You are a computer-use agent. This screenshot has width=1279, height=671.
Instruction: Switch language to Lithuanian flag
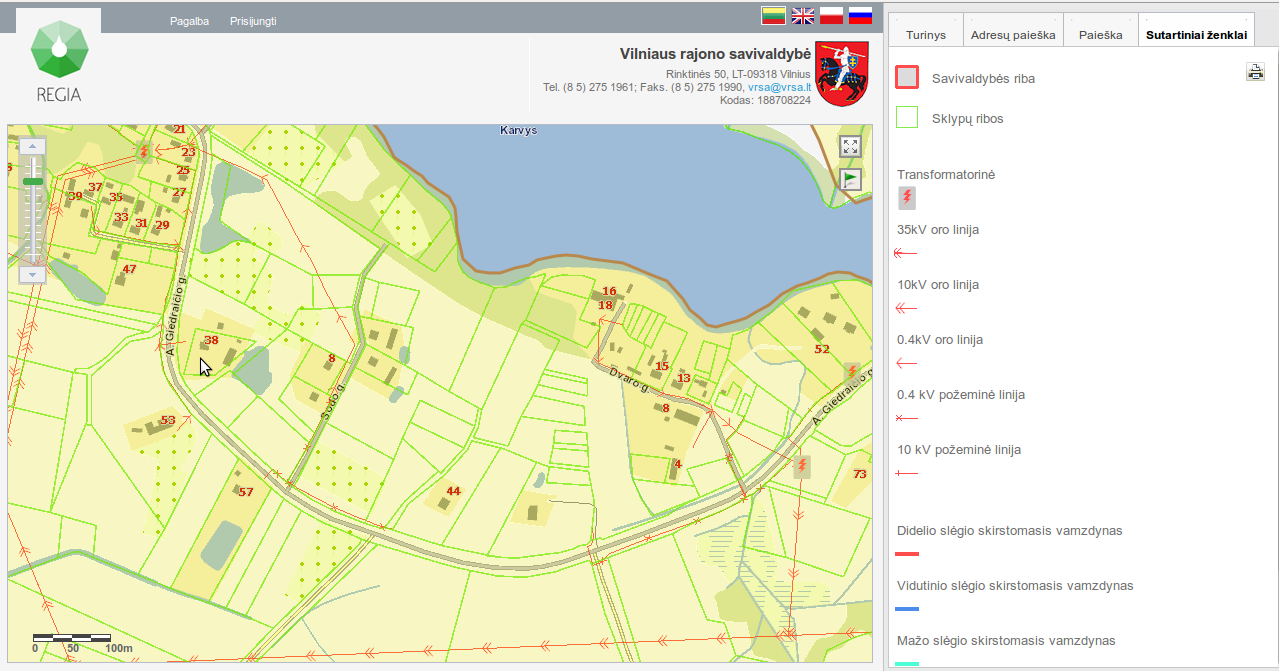[x=774, y=15]
